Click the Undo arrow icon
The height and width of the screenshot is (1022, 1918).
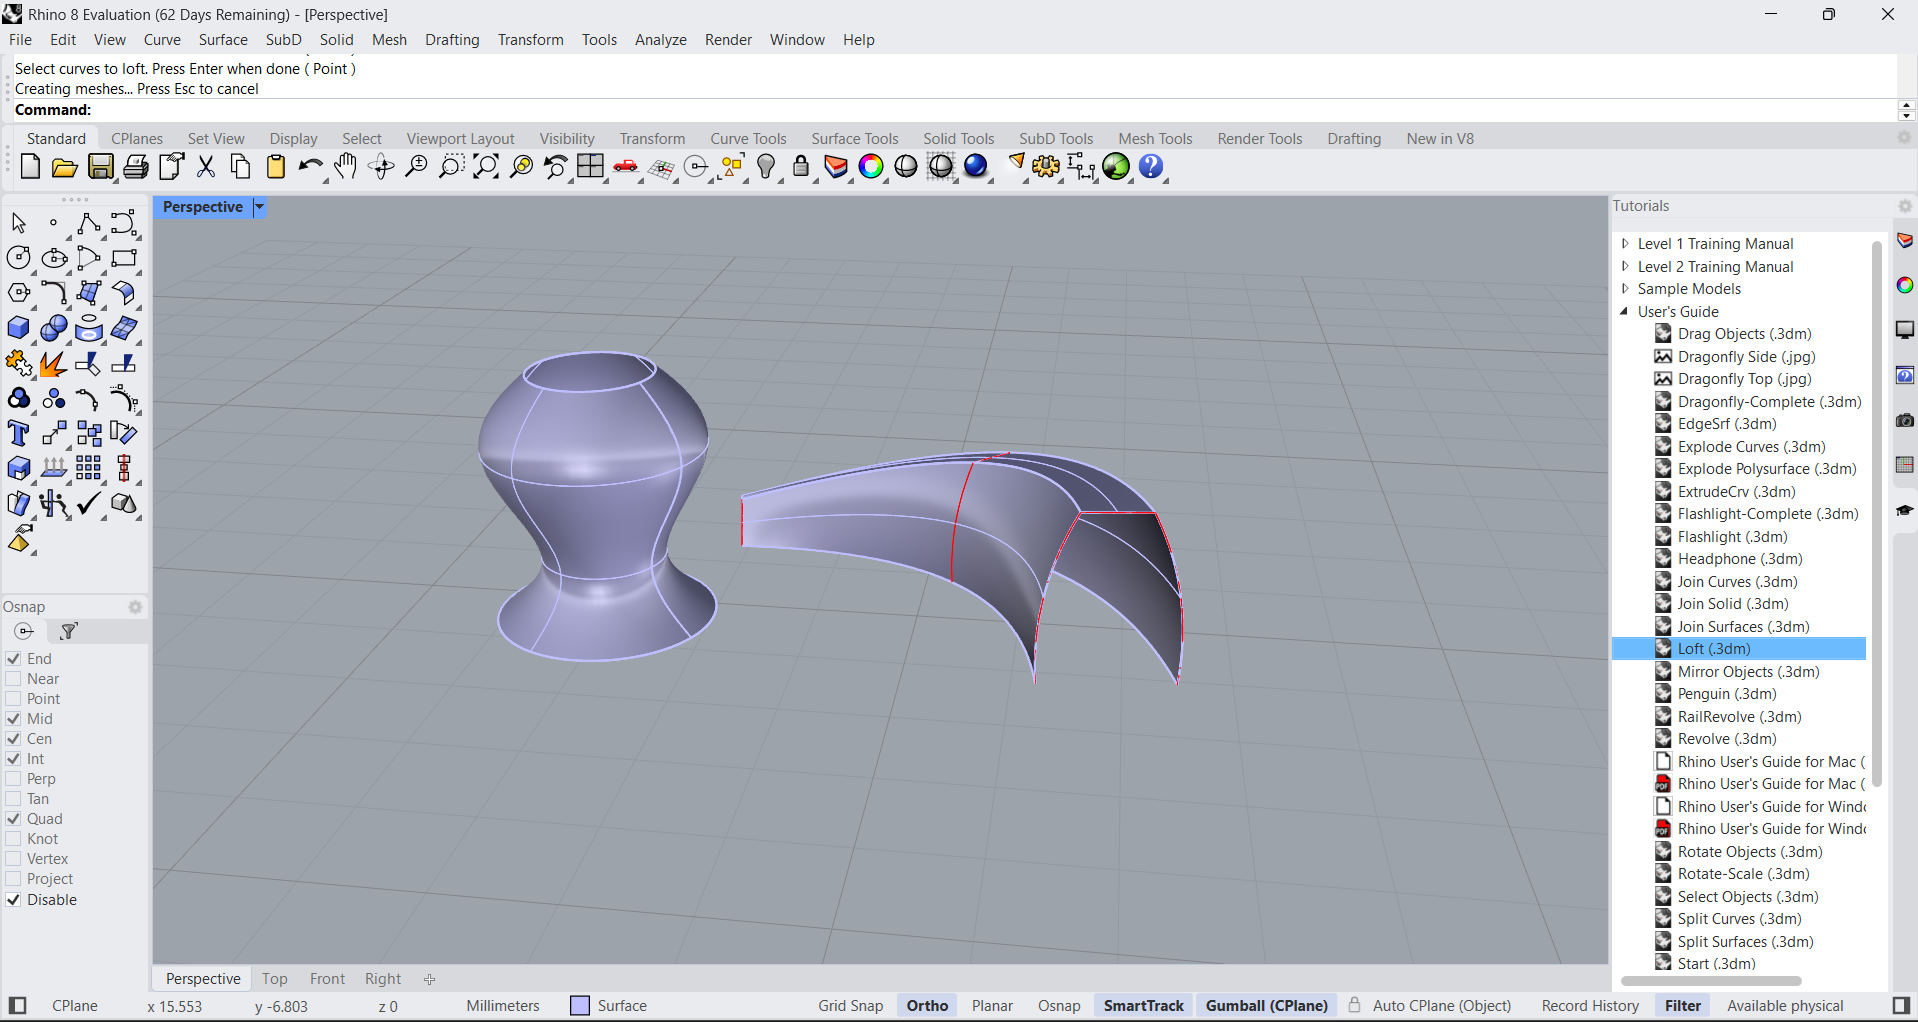[x=310, y=167]
